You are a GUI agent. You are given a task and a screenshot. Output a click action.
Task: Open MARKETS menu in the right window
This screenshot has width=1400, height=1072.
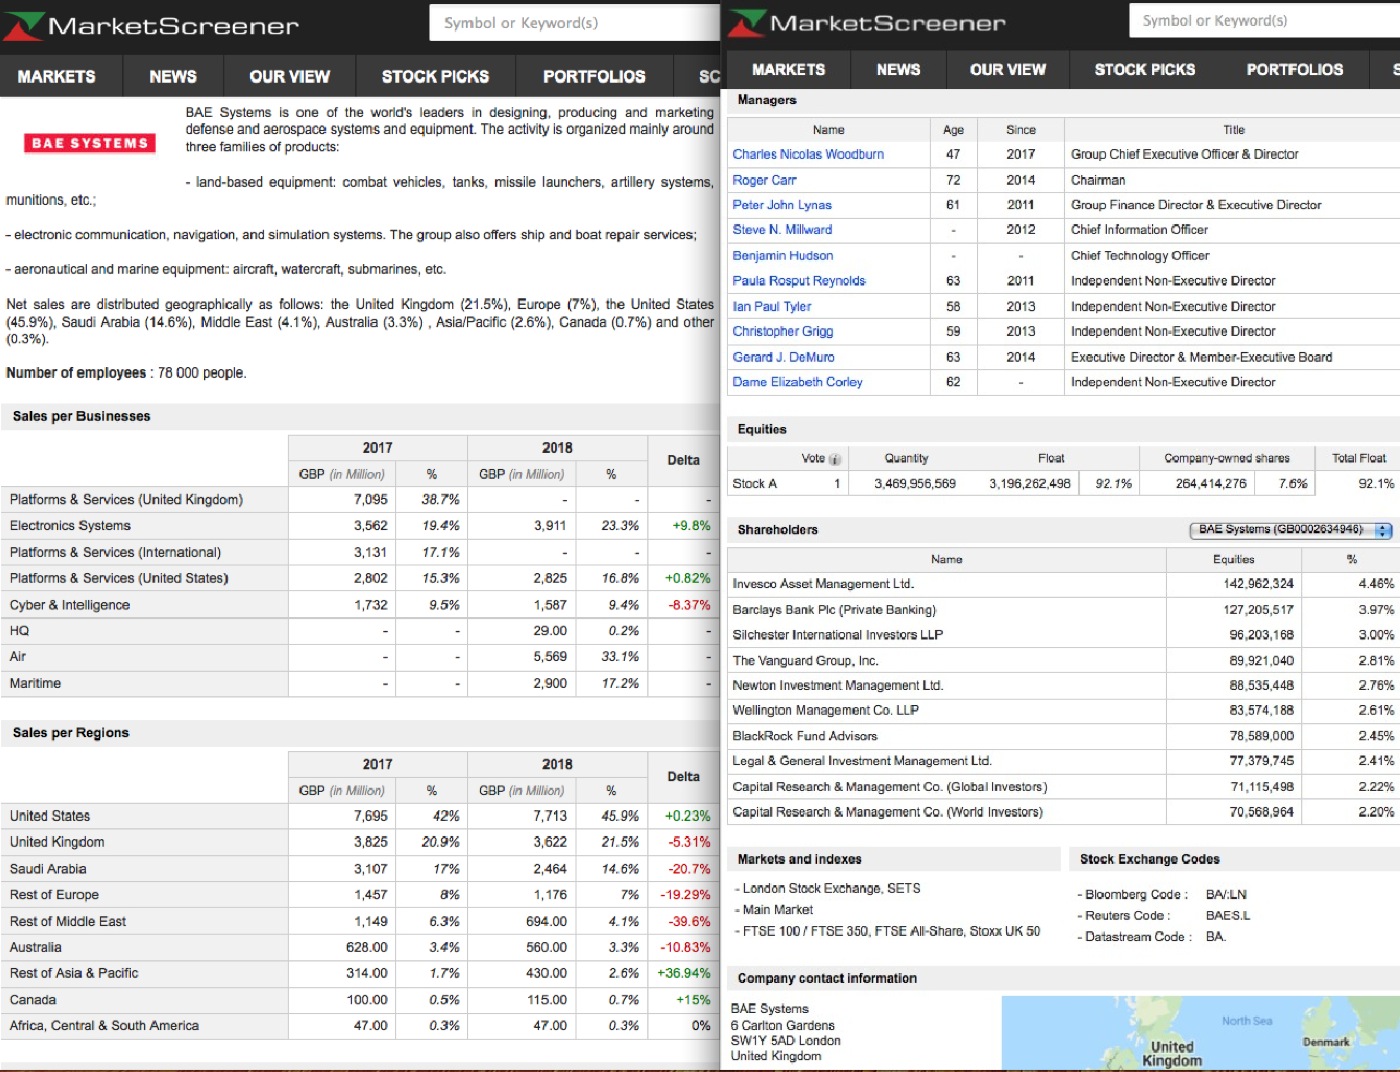coord(789,69)
